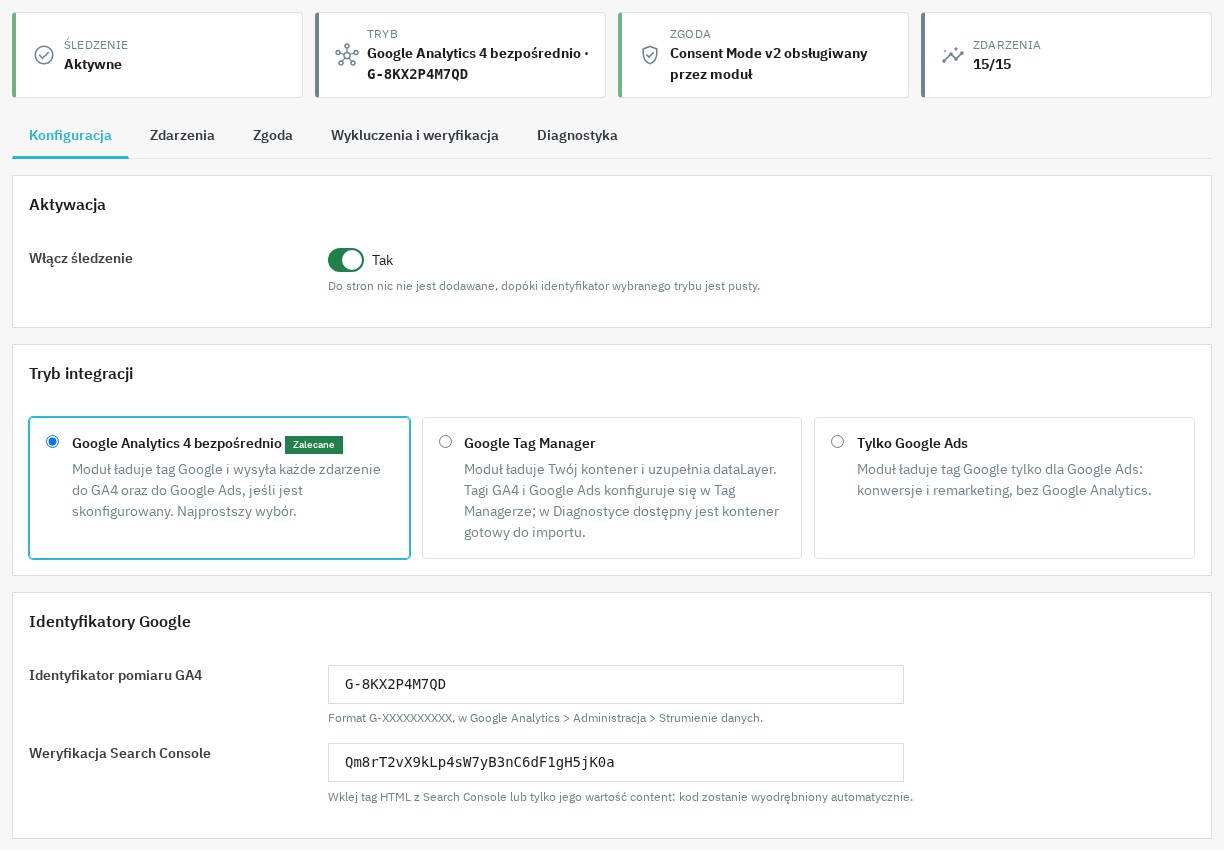
Task: Click the Włącz śledzenie label
Action: (81, 258)
